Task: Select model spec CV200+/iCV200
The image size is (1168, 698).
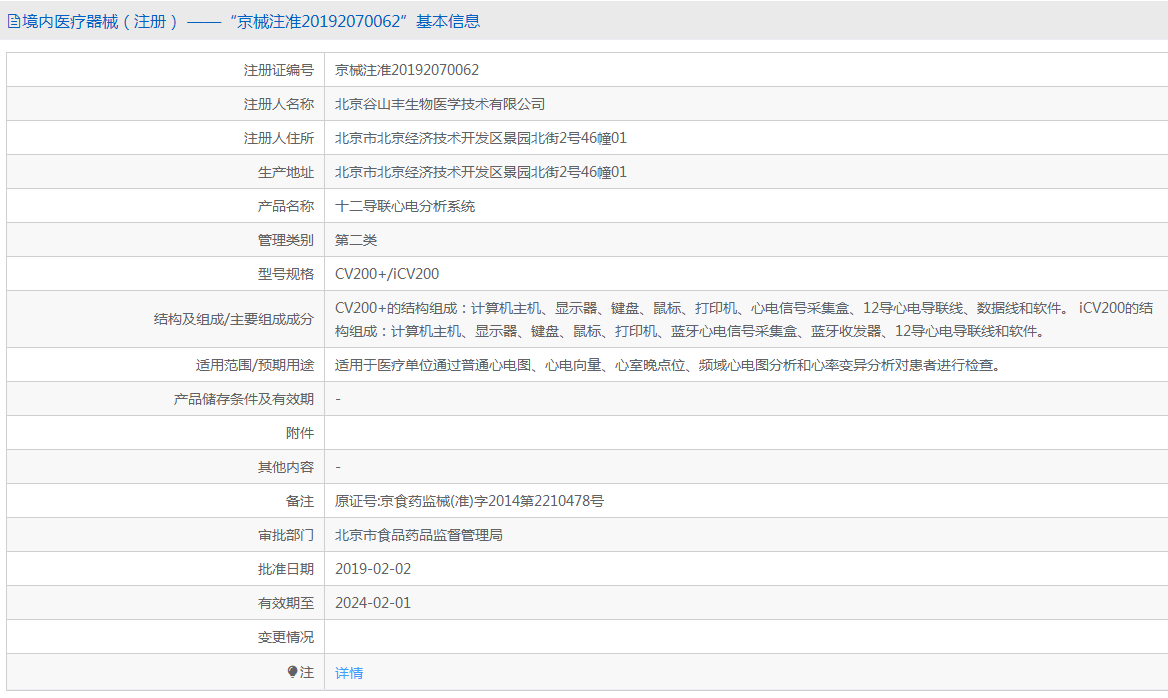Action: [387, 274]
